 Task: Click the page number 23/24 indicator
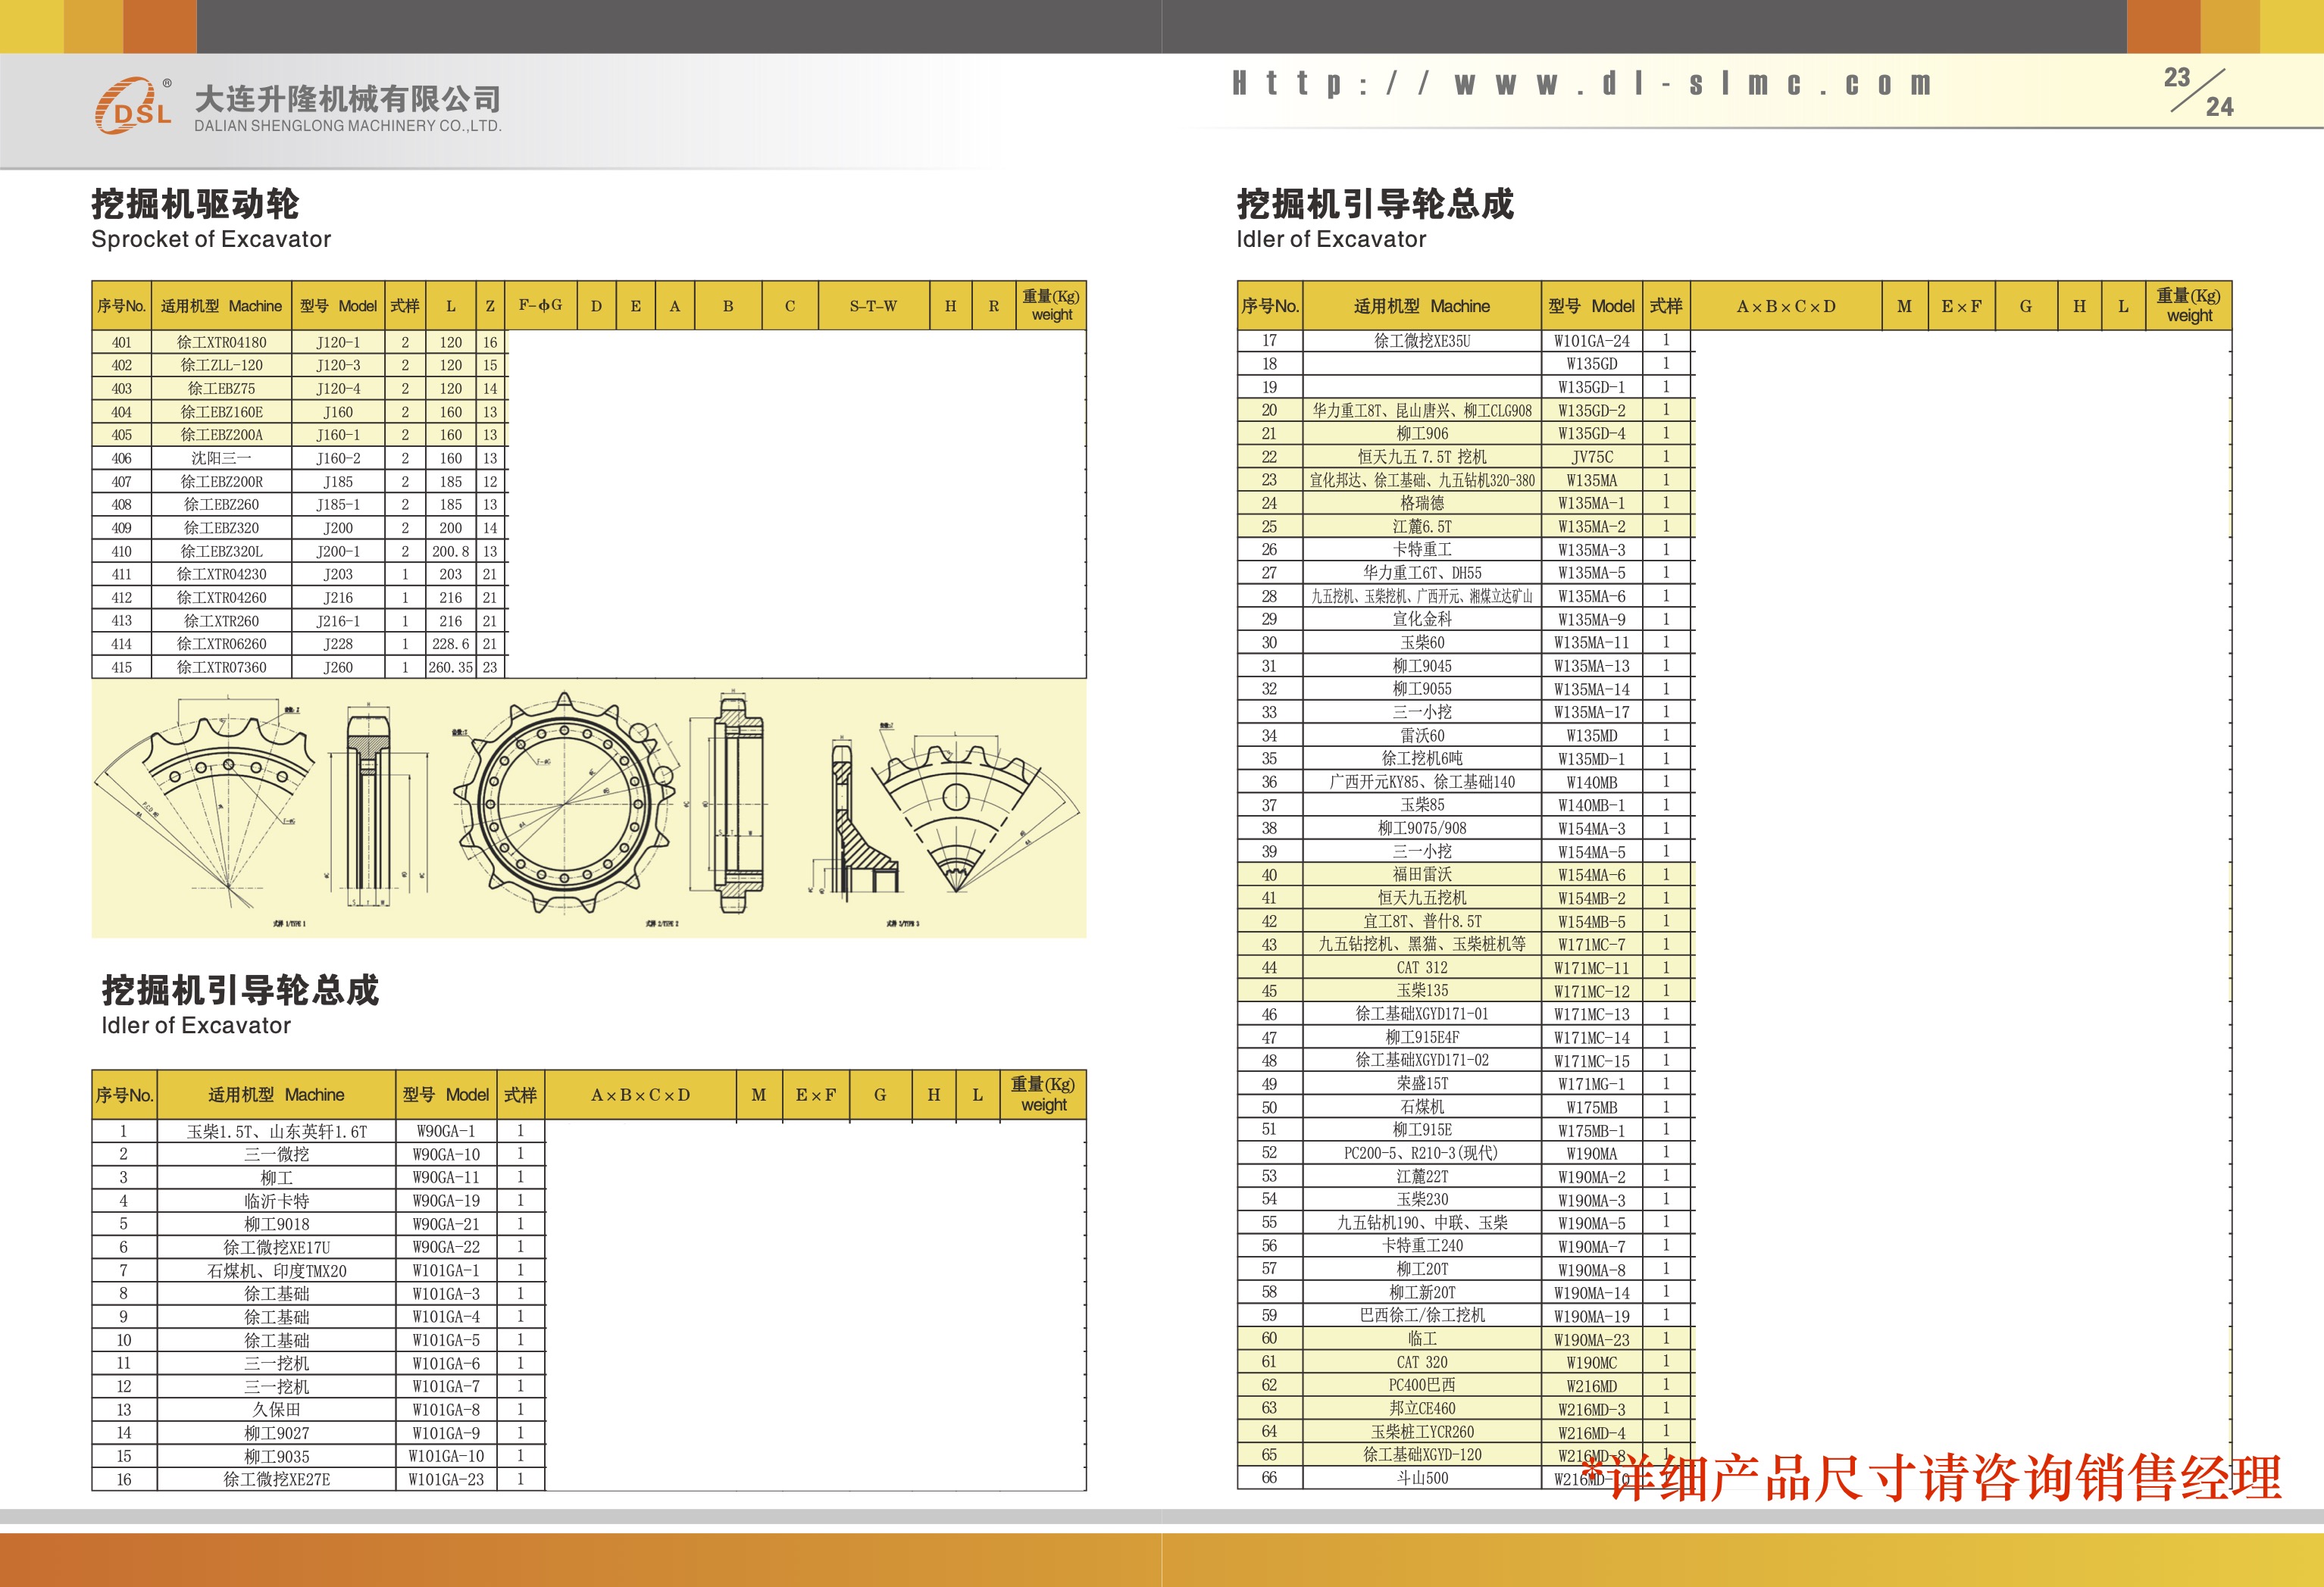(2199, 92)
